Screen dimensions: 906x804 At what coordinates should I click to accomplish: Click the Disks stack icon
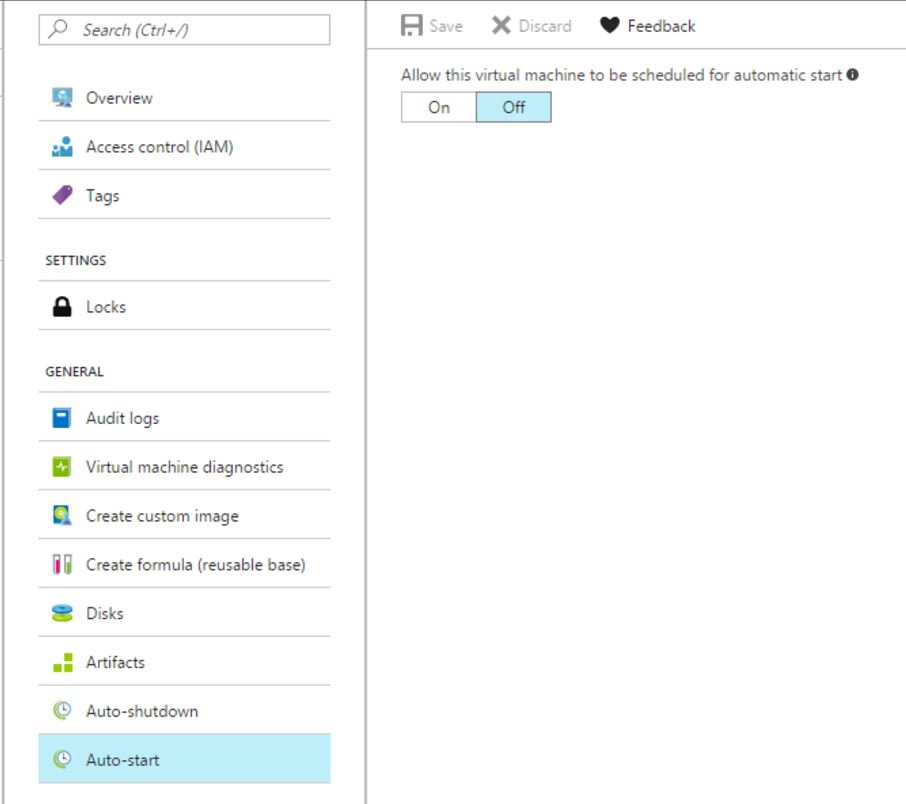pos(62,613)
